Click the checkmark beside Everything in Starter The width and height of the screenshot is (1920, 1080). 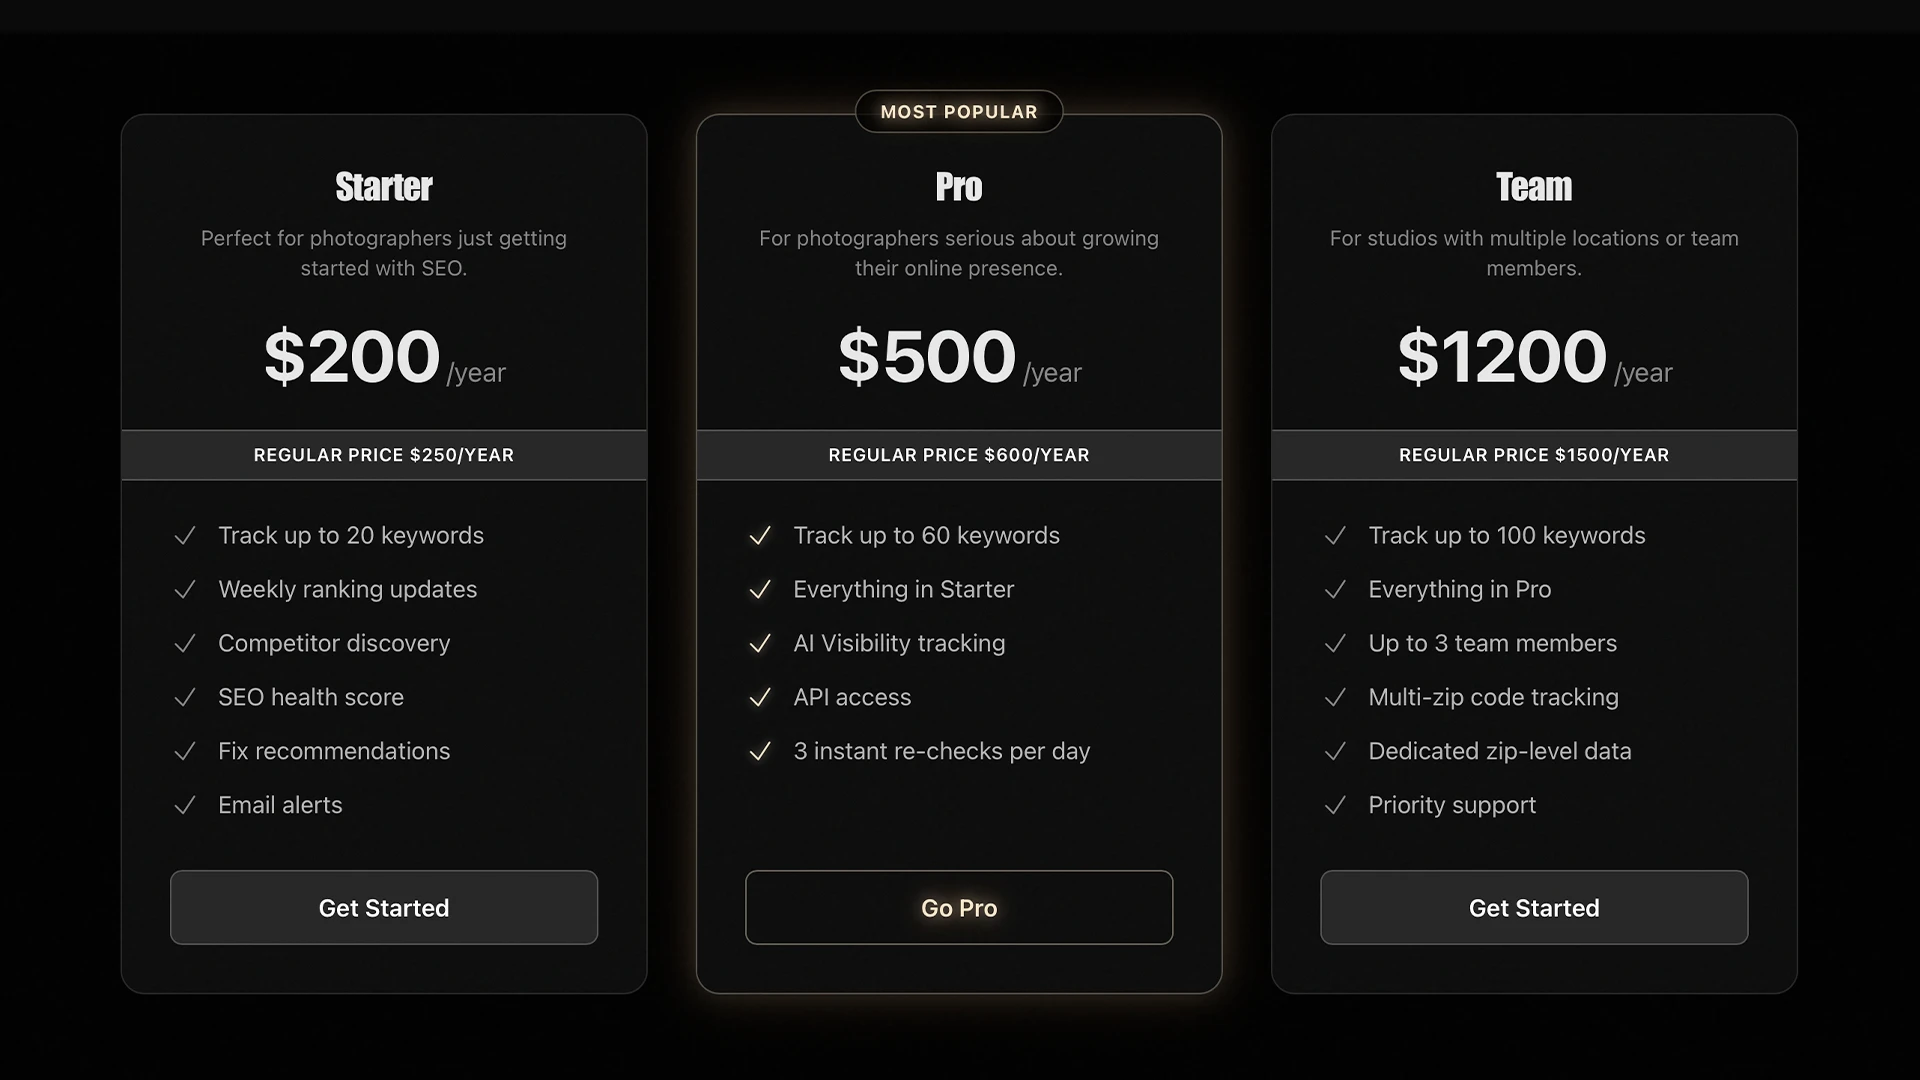coord(760,590)
